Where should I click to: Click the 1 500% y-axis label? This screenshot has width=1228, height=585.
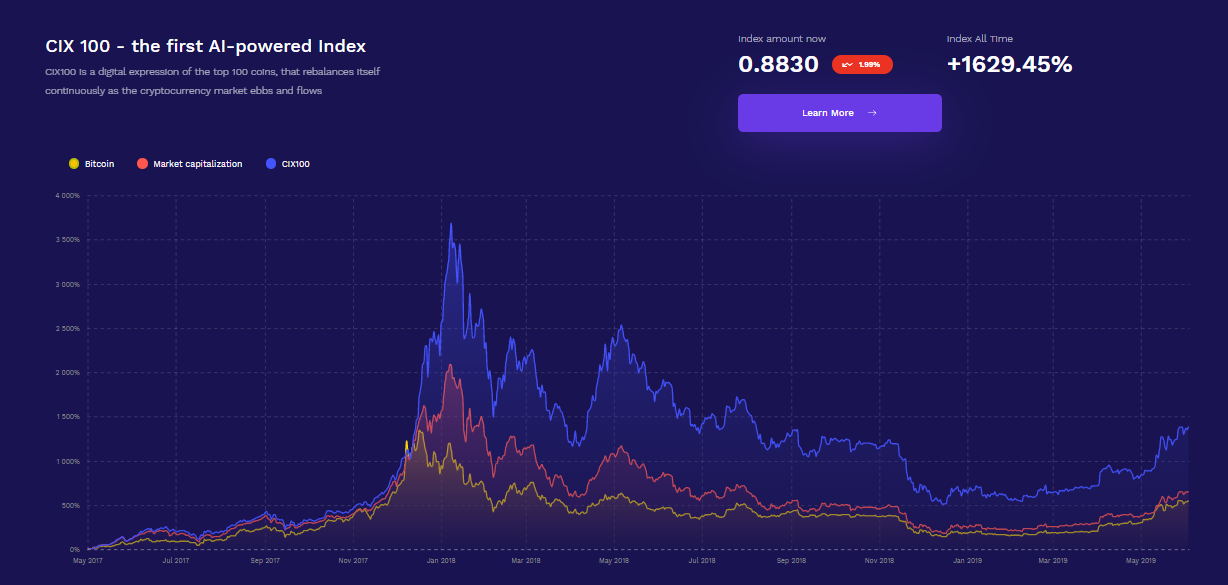click(x=66, y=417)
